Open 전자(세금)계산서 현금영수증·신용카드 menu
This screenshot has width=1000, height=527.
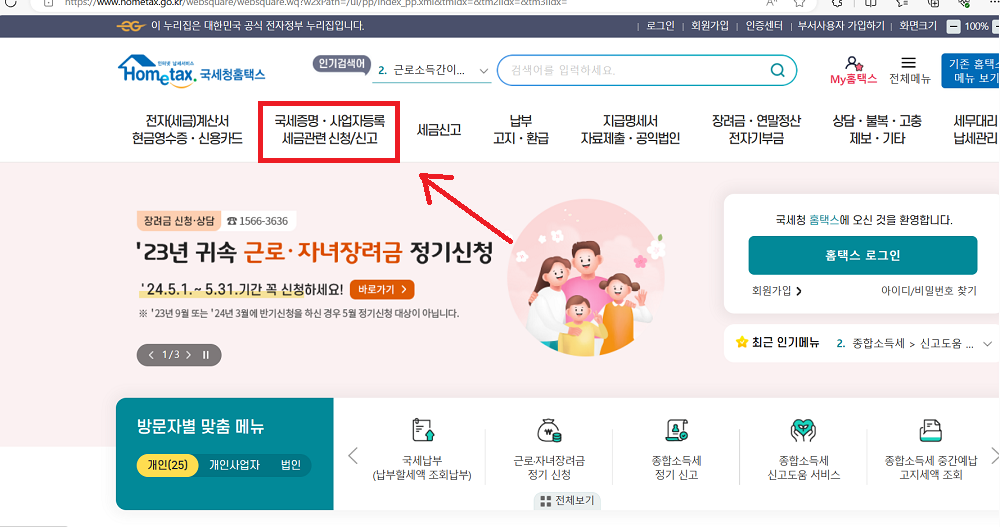[187, 130]
